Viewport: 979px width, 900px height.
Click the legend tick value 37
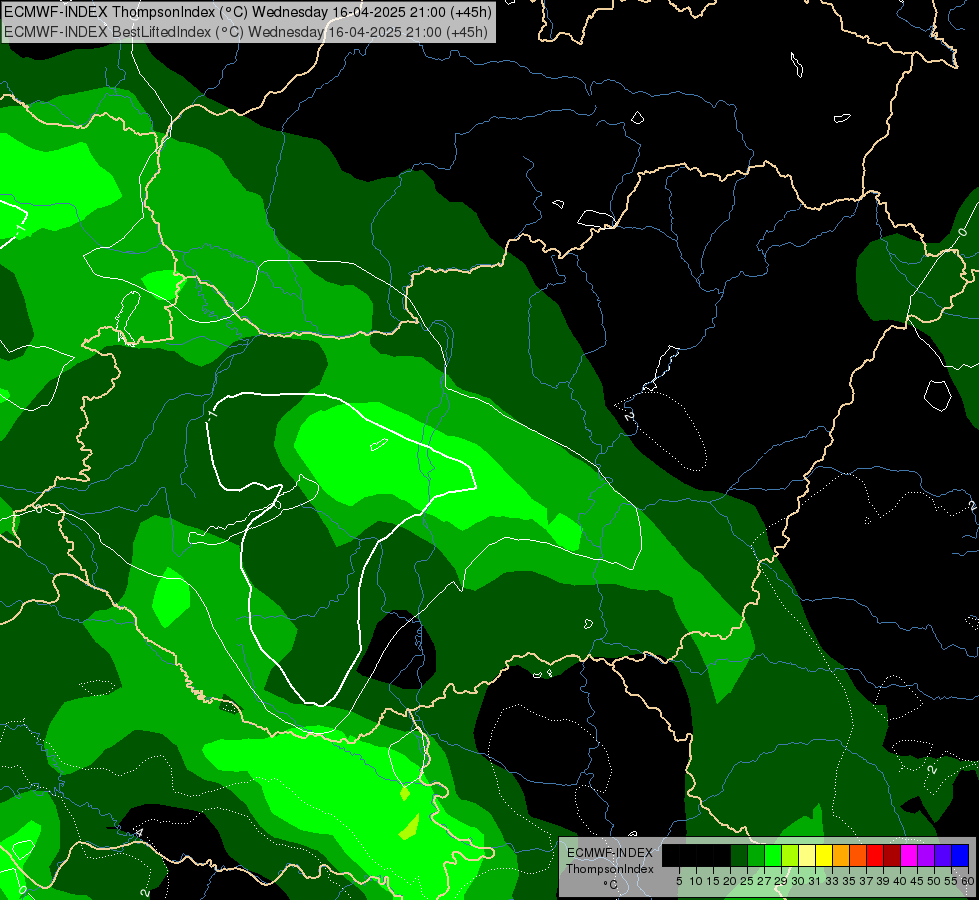pos(867,881)
